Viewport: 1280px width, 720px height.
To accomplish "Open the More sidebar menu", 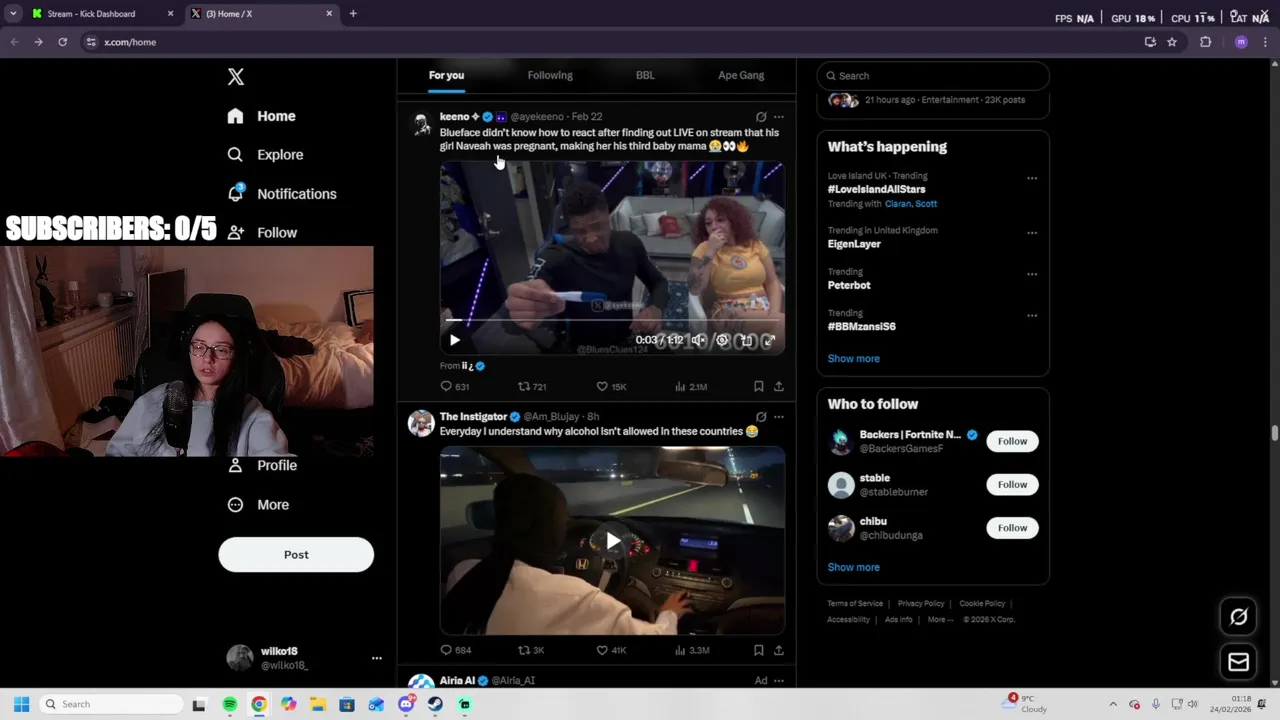I will [258, 505].
